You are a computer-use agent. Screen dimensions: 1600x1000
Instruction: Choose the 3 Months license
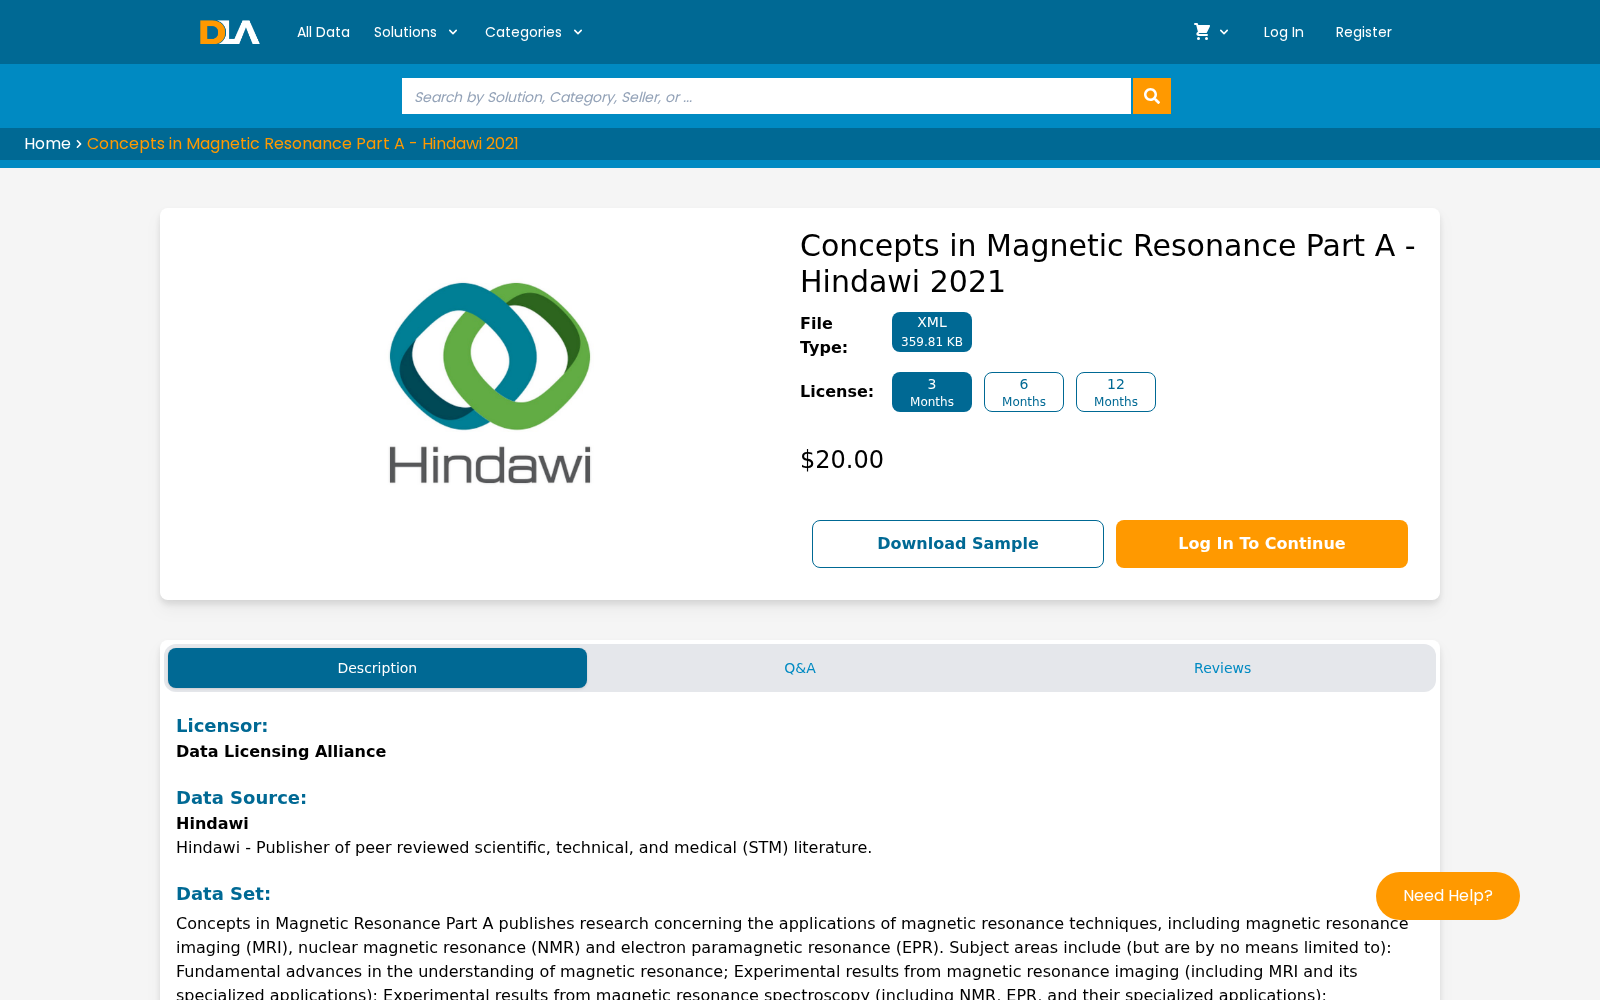[x=932, y=392]
